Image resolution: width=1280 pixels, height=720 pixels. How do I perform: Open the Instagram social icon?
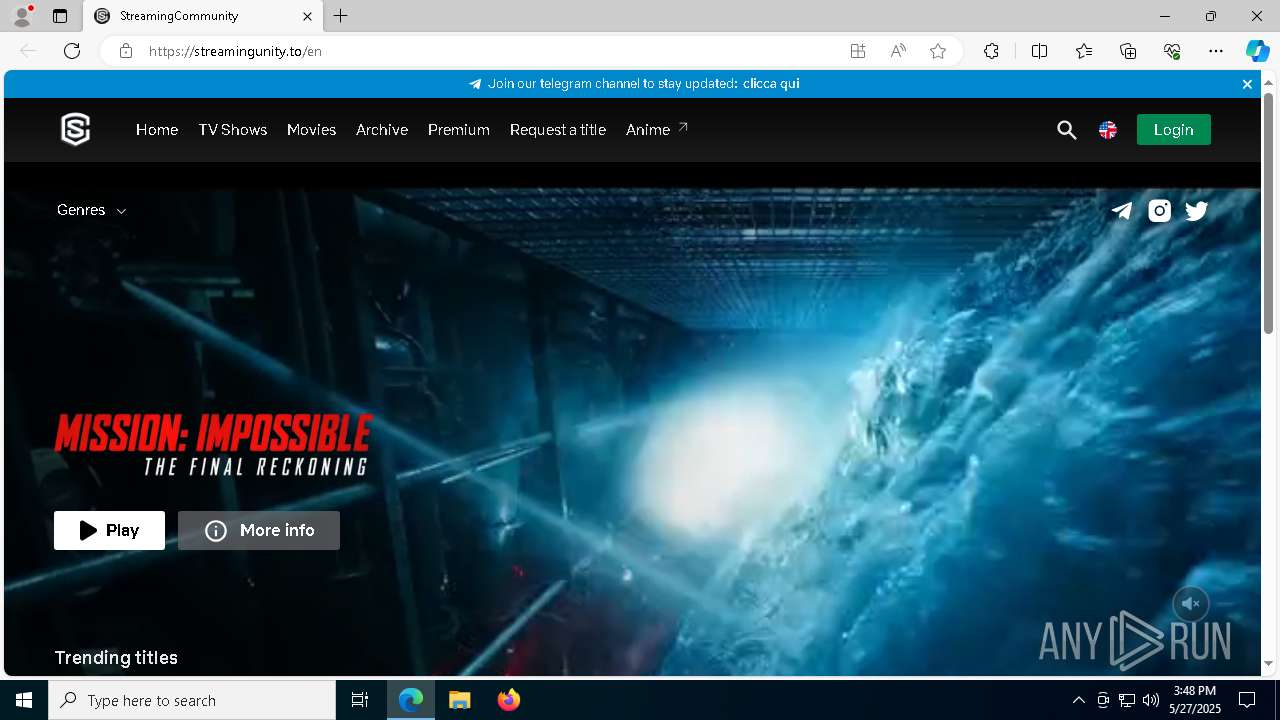(x=1159, y=210)
